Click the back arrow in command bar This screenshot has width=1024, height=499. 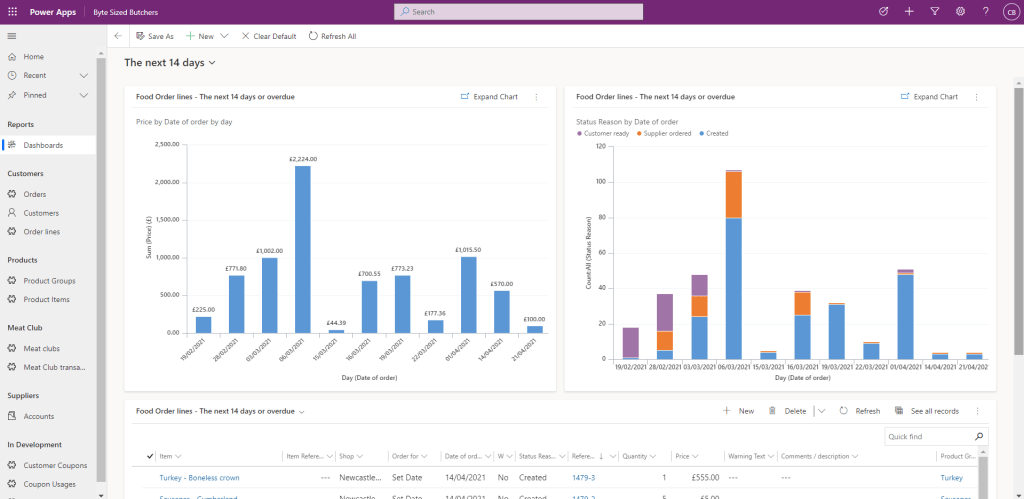(x=118, y=36)
